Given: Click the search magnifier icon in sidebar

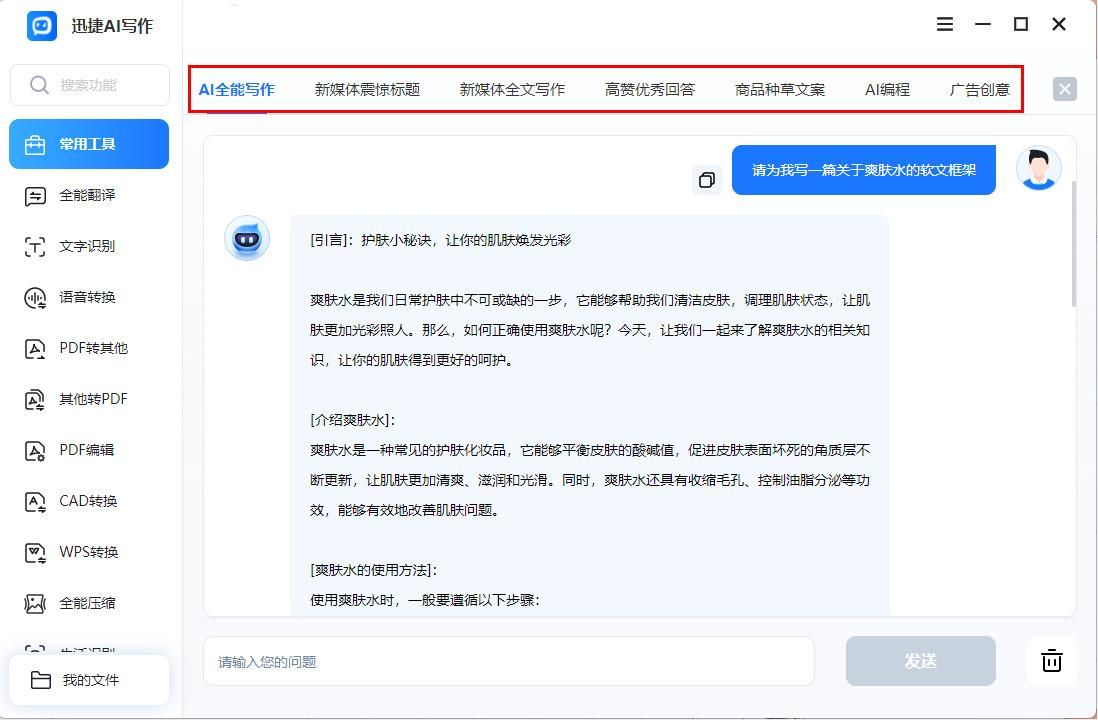Looking at the screenshot, I should [39, 85].
